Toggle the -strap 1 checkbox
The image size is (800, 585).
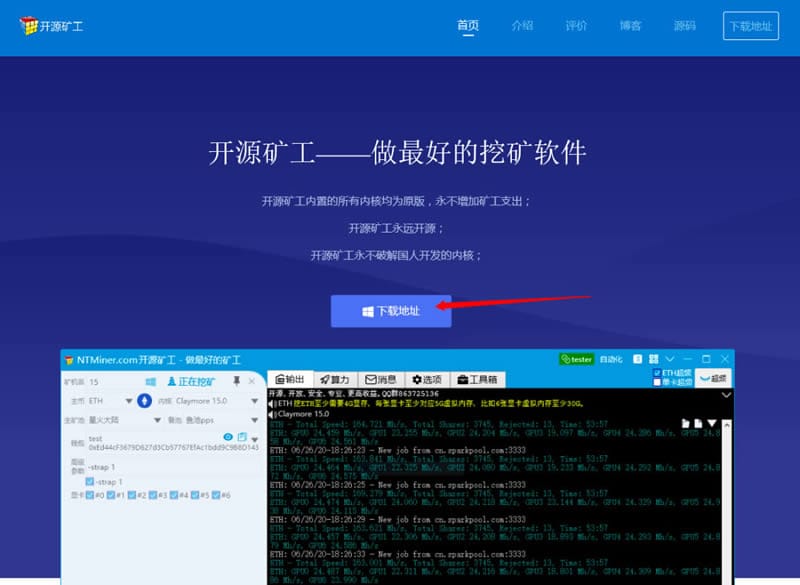coord(90,480)
